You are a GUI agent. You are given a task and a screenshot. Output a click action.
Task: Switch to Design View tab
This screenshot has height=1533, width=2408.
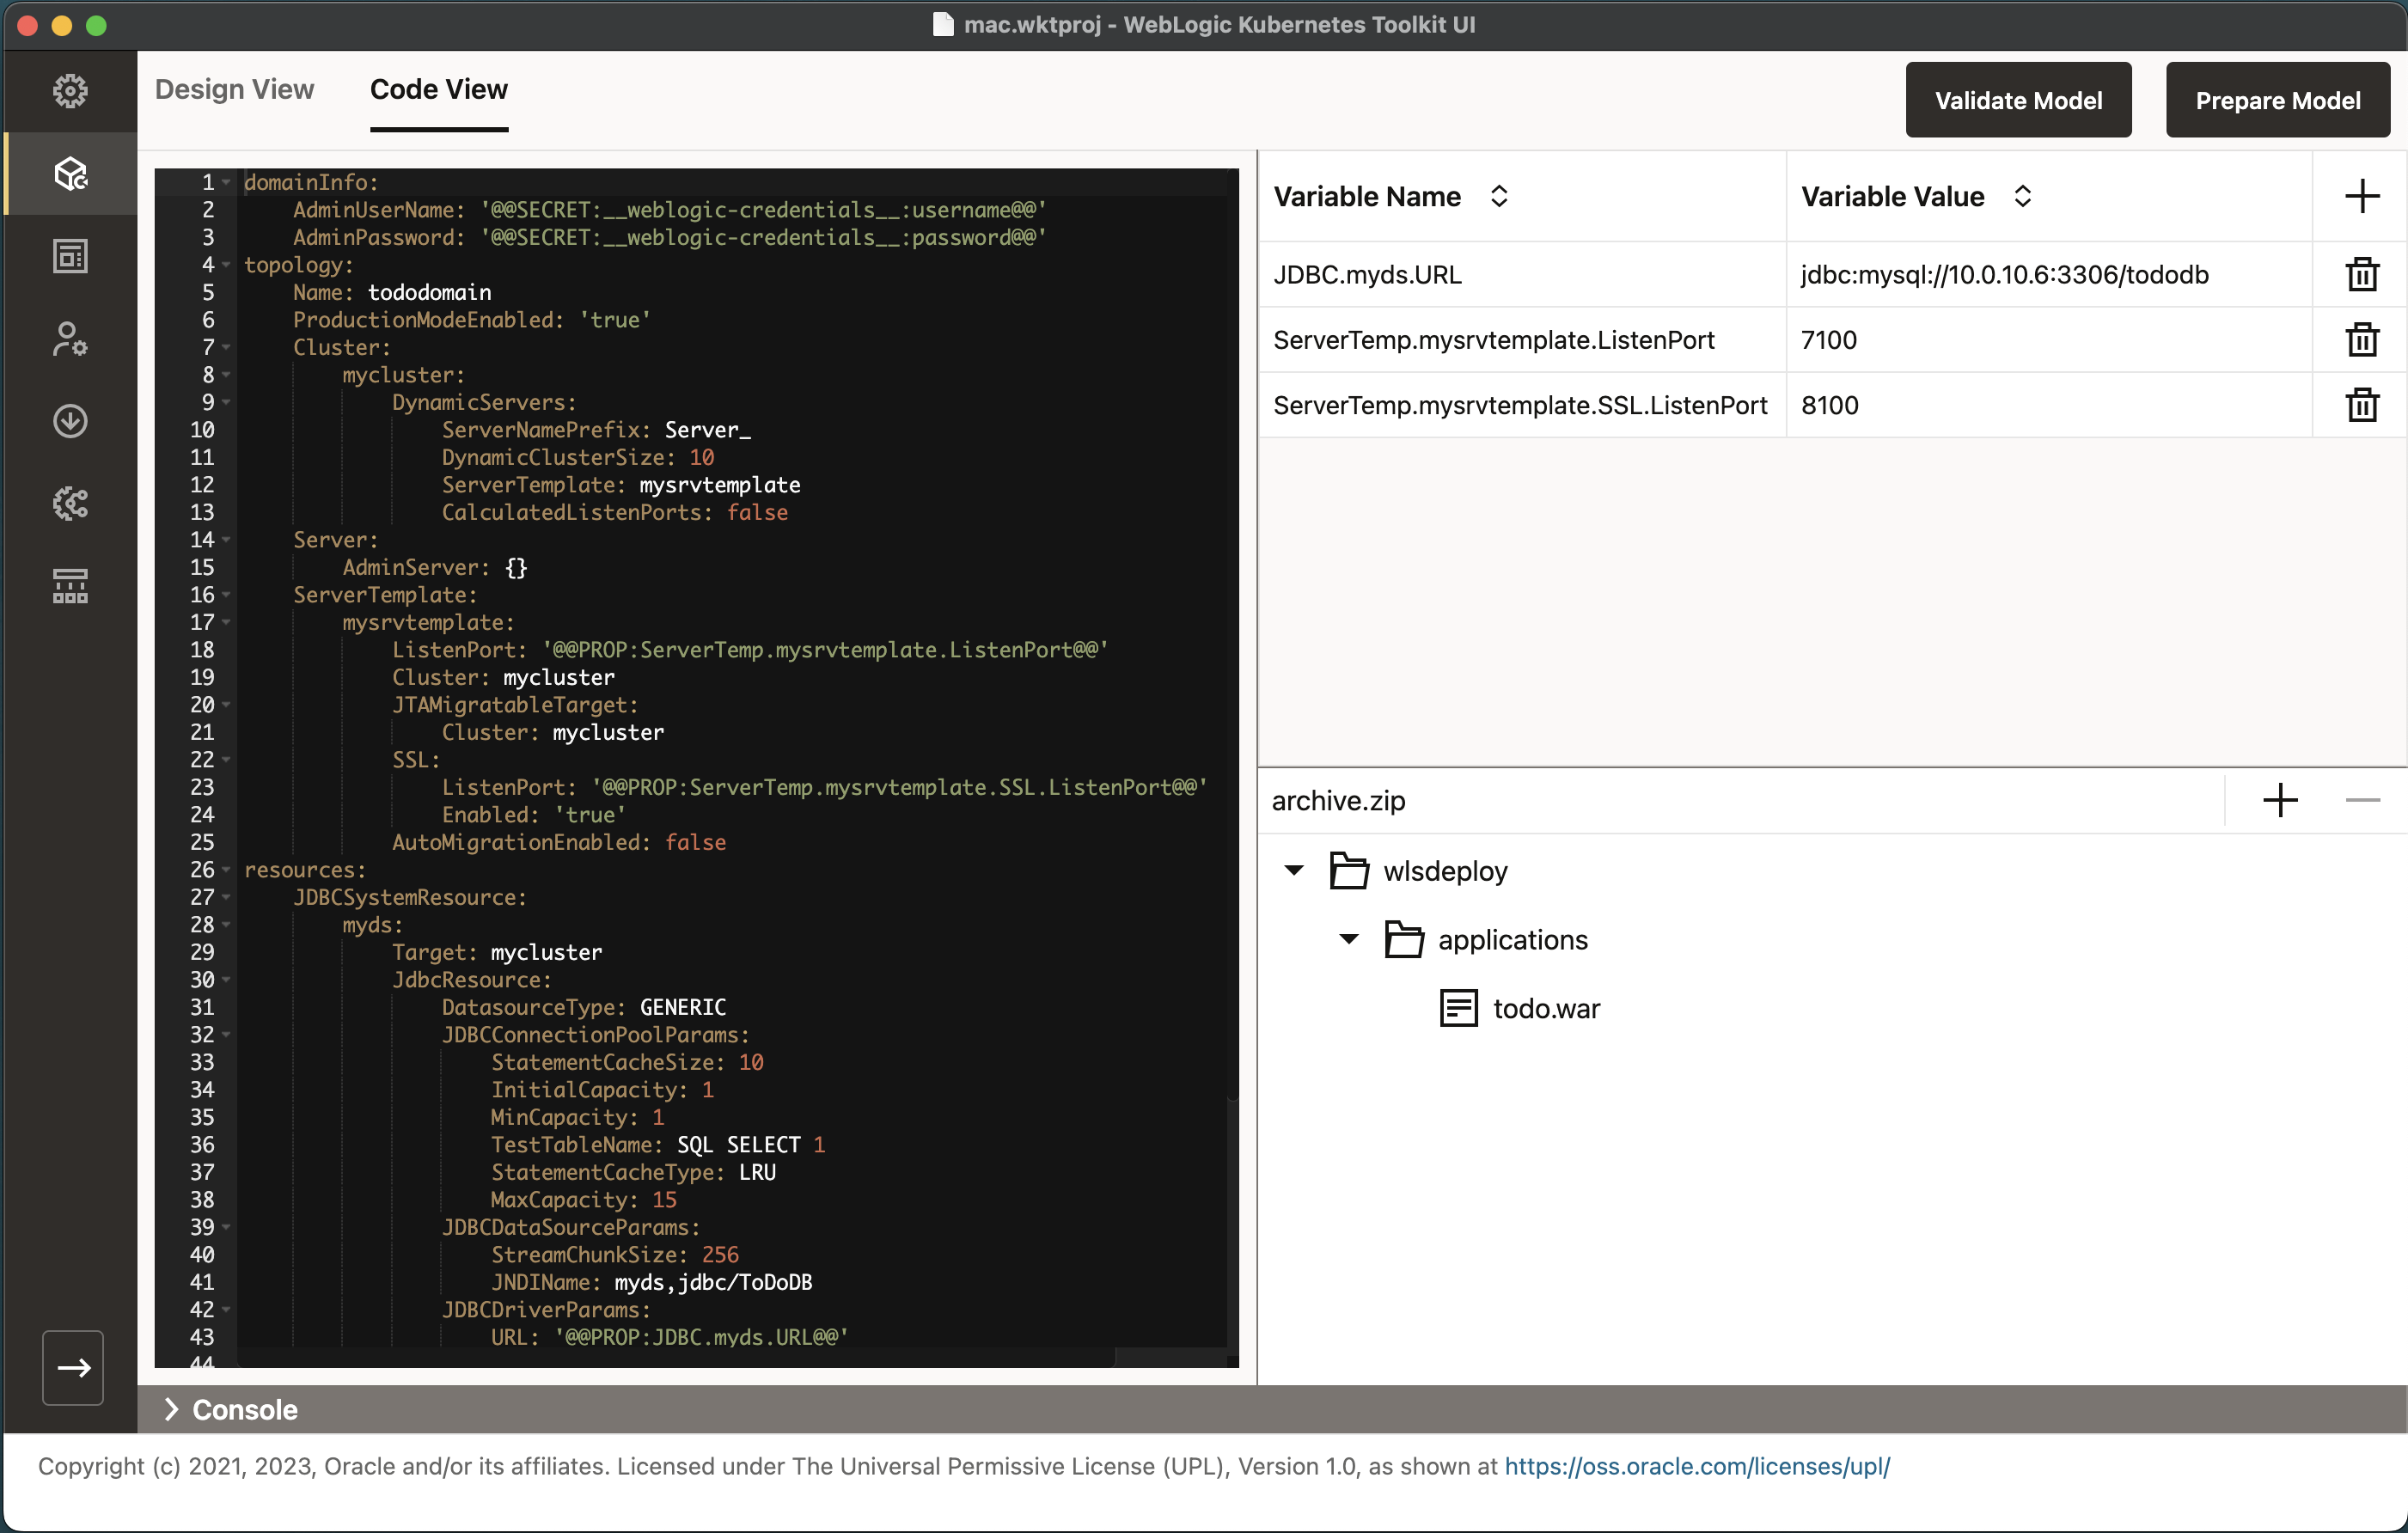(234, 89)
